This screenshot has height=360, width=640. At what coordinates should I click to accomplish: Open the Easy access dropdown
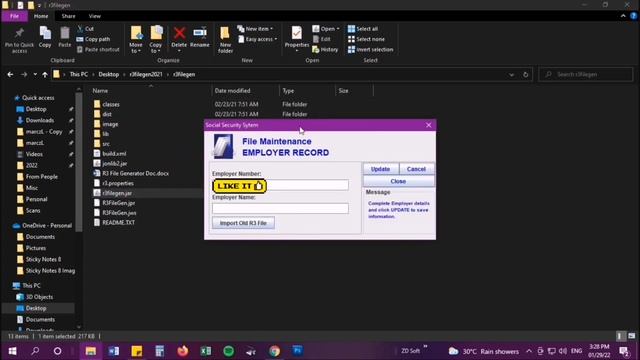tap(258, 39)
